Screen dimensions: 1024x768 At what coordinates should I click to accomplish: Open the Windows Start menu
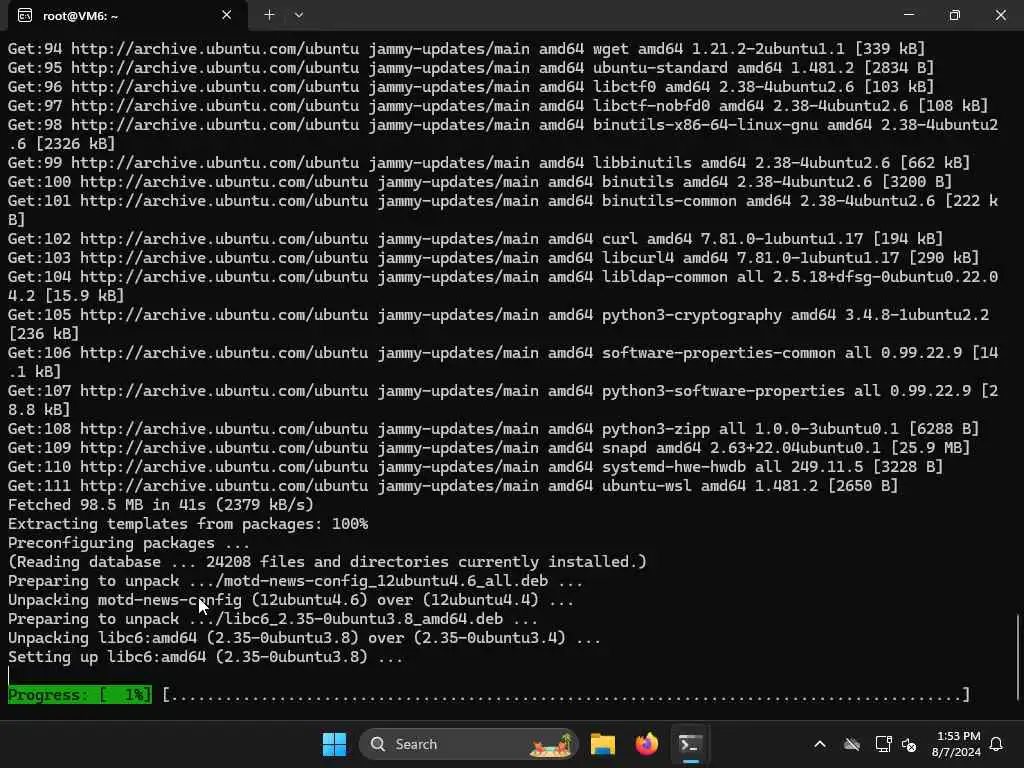(334, 744)
